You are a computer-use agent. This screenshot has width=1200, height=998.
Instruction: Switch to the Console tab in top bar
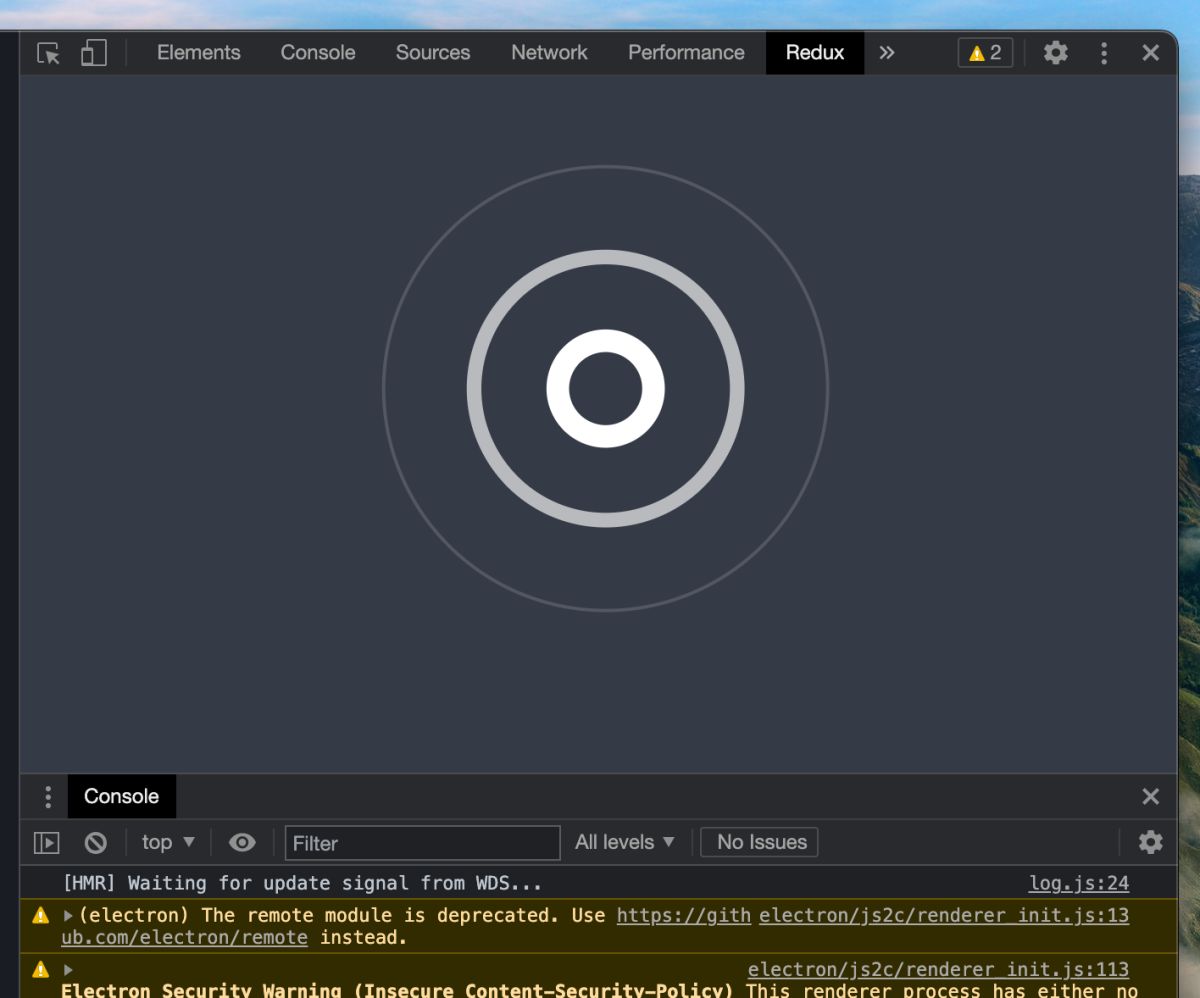pos(318,53)
